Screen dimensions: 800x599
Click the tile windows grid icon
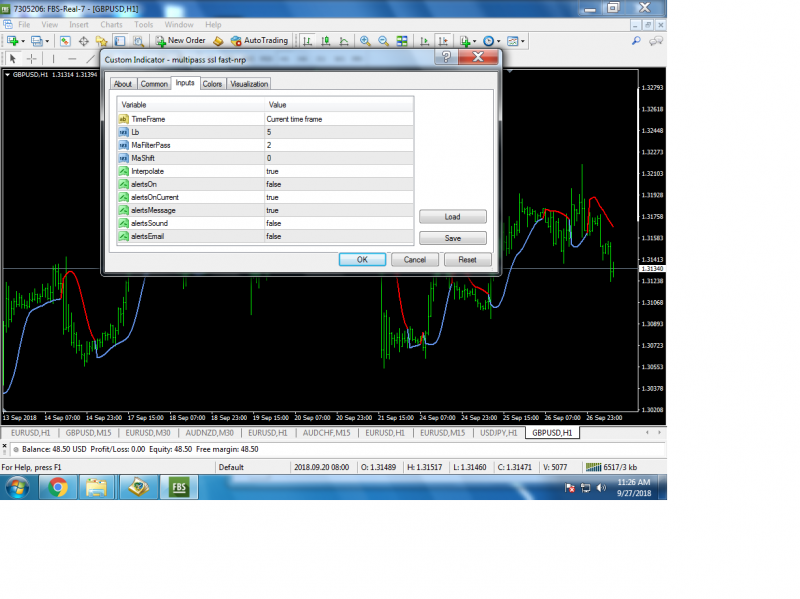tap(402, 41)
